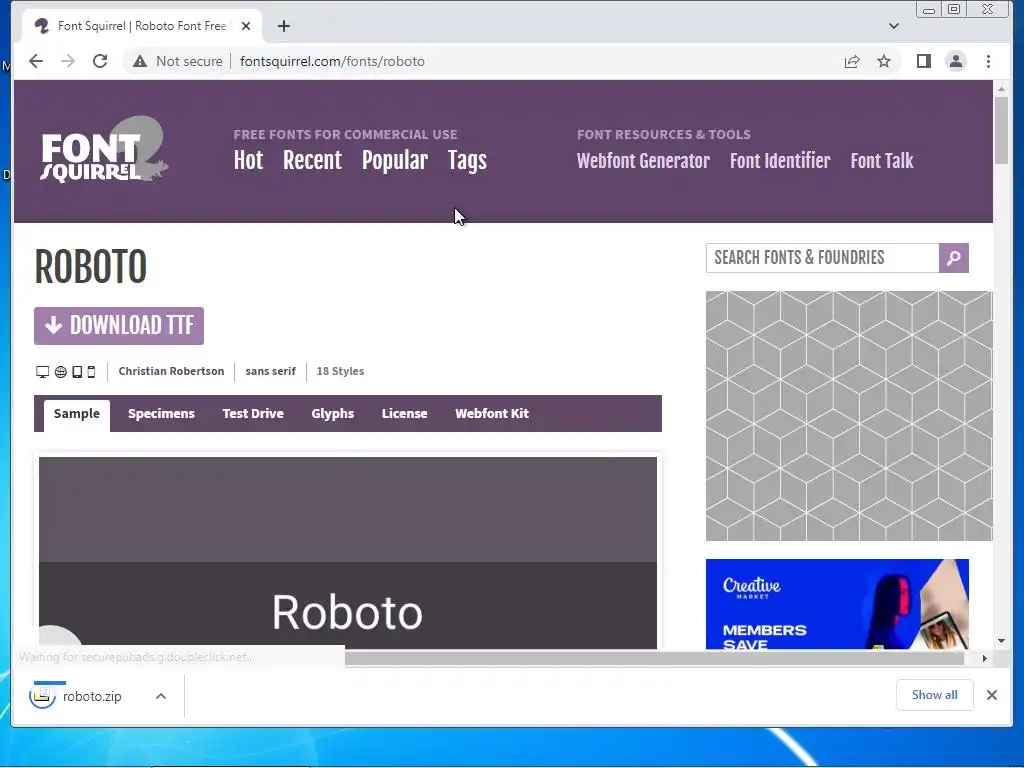Open the Webfont Generator tool
Screen dimensions: 1024x768
tap(643, 161)
